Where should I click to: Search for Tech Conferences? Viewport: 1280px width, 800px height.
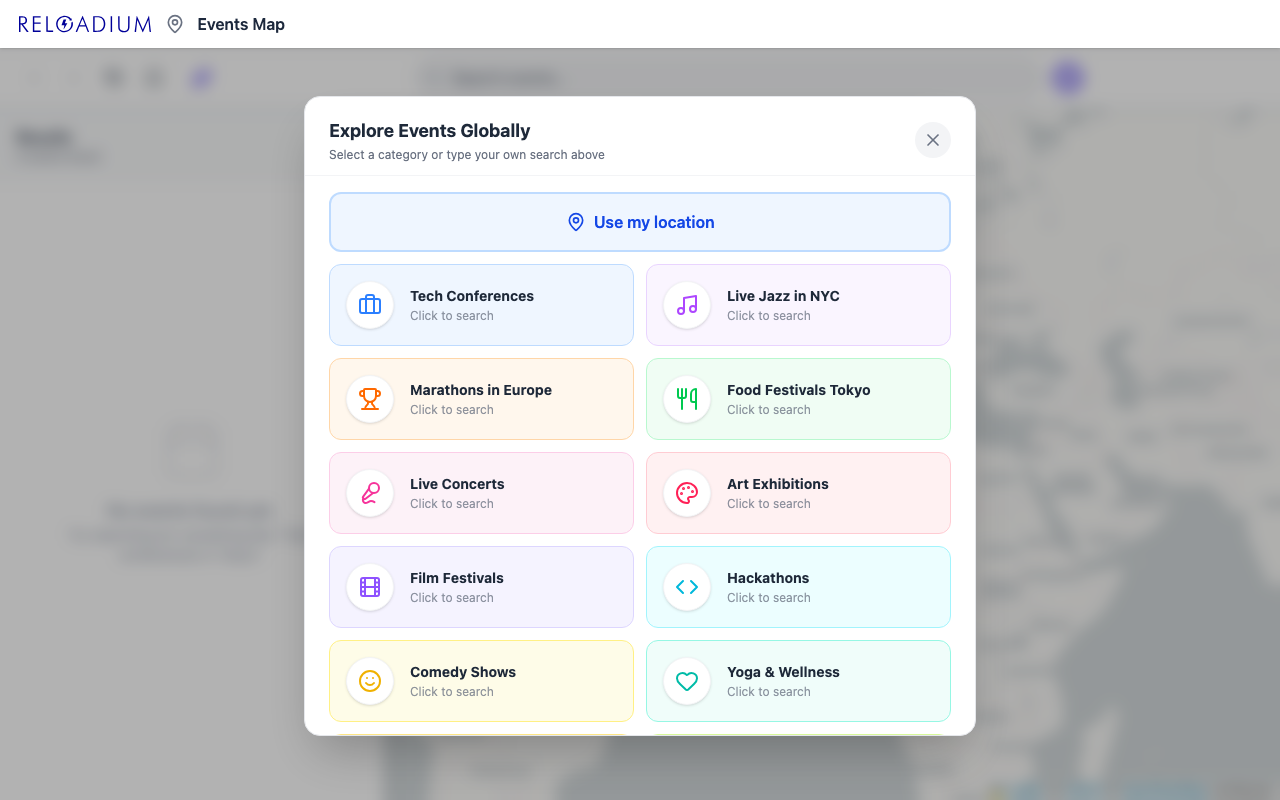481,304
